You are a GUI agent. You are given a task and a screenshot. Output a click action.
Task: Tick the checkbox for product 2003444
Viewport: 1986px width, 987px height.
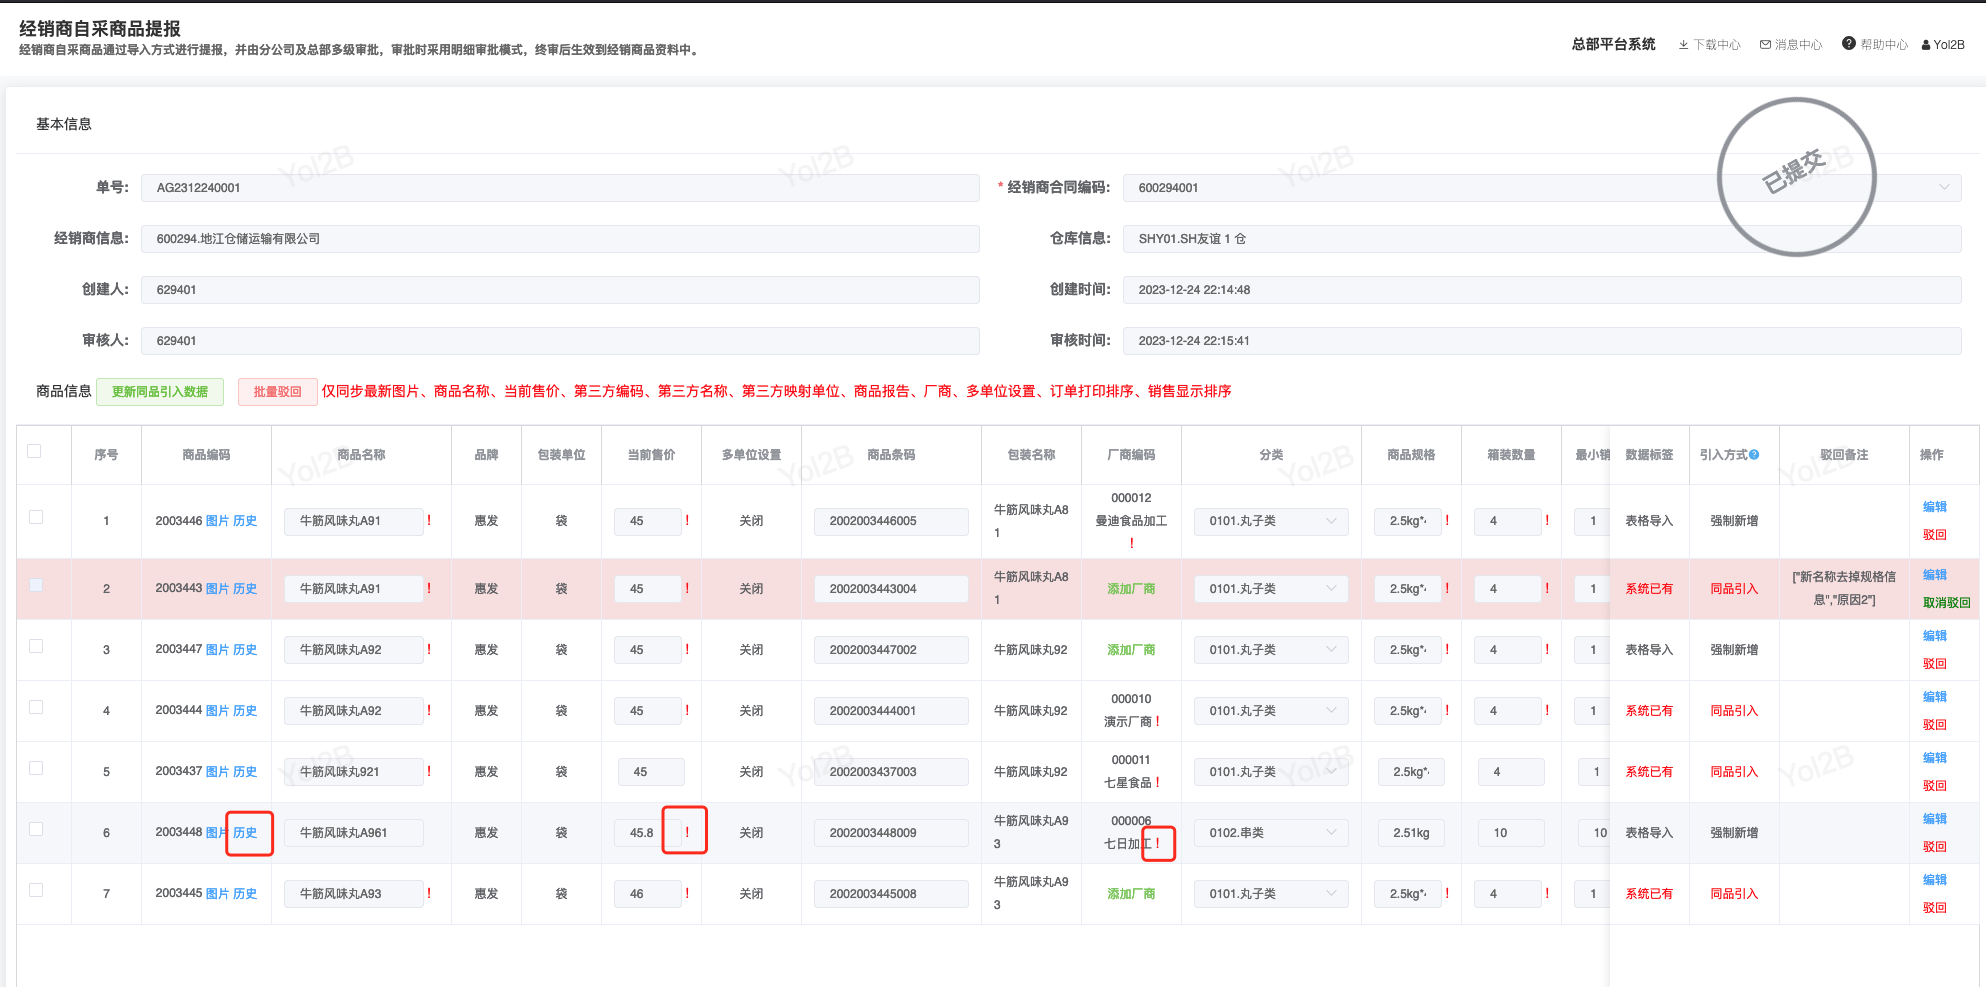(36, 707)
